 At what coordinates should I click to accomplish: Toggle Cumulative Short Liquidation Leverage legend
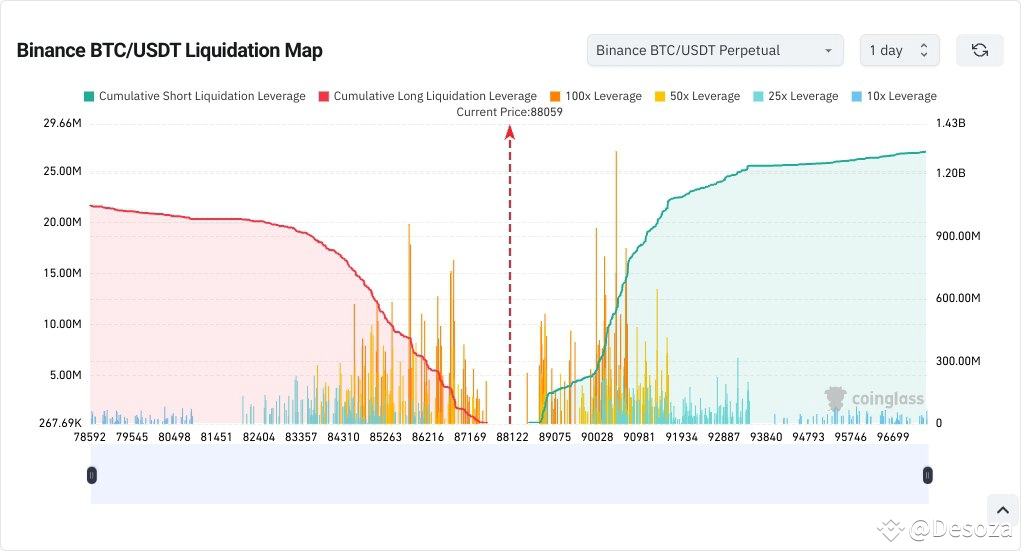(195, 96)
